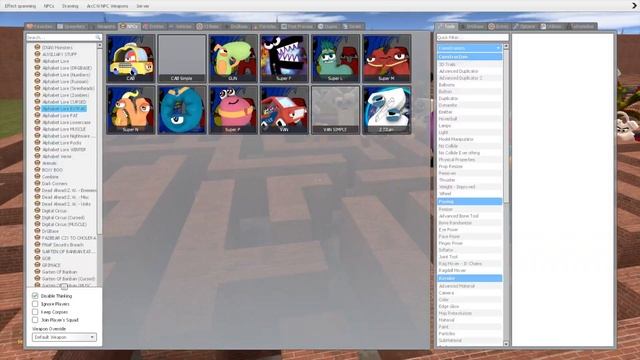Click the icon beside Garten Of Banban
The image size is (640, 360).
tap(38, 272)
